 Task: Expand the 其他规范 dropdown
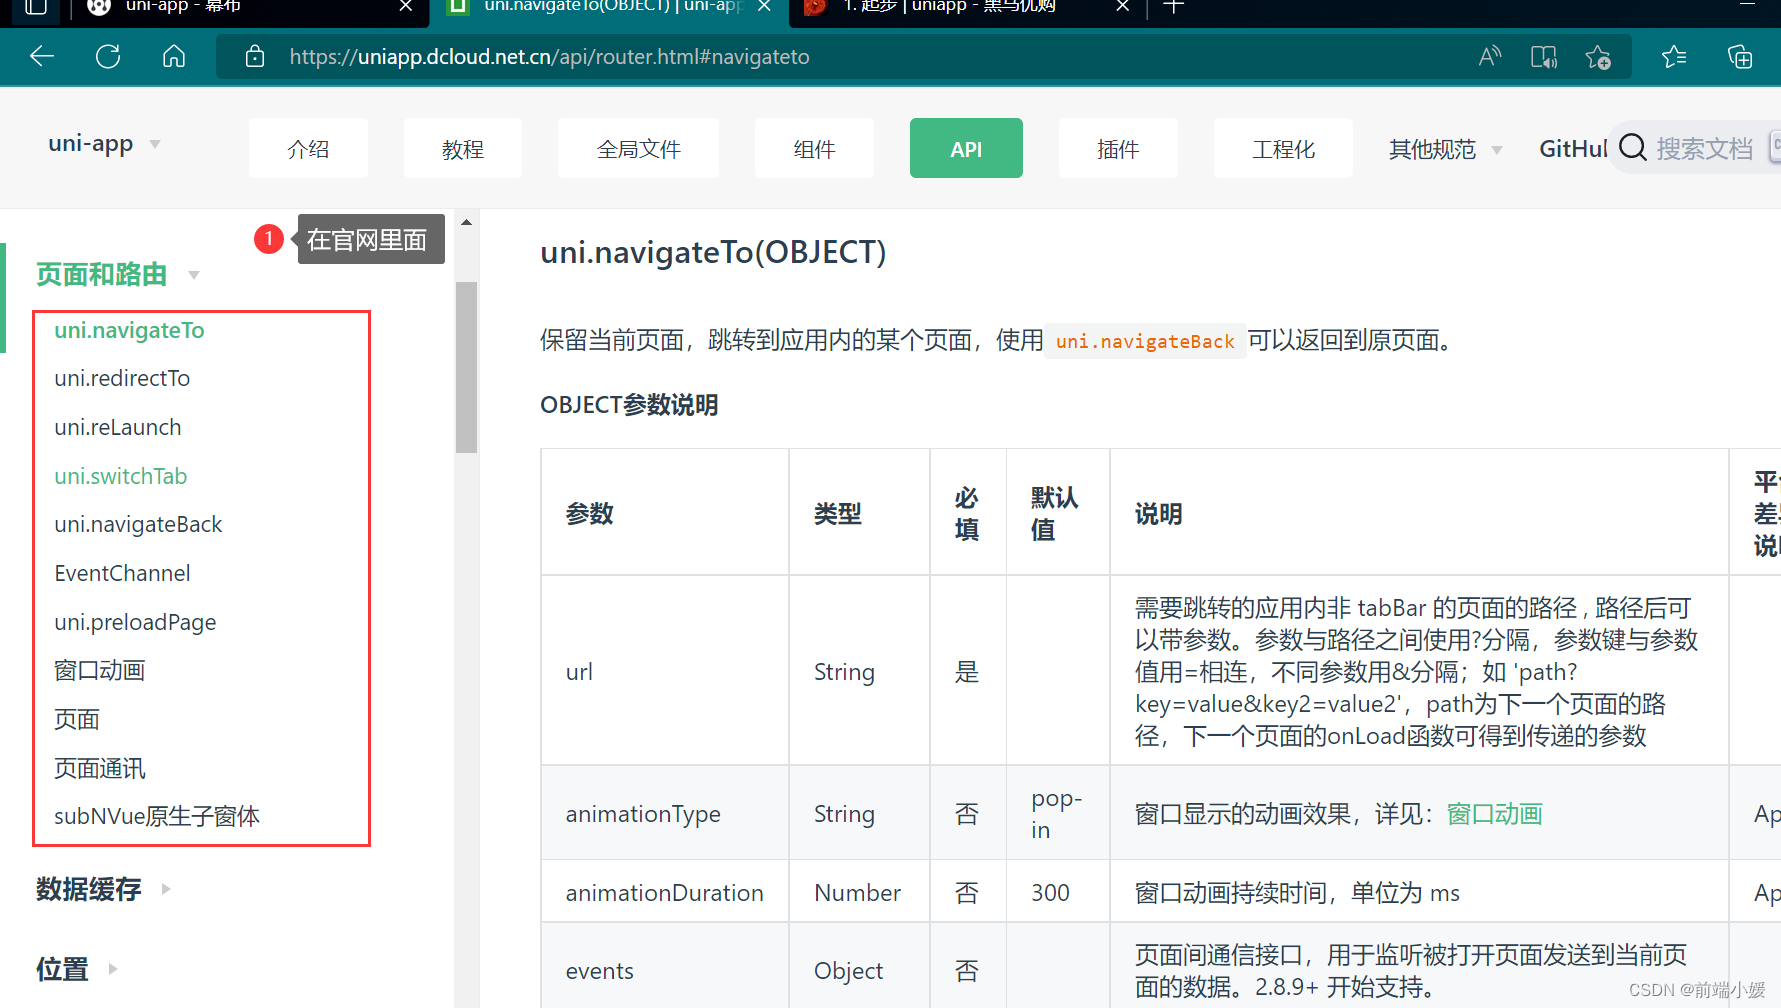pos(1445,149)
